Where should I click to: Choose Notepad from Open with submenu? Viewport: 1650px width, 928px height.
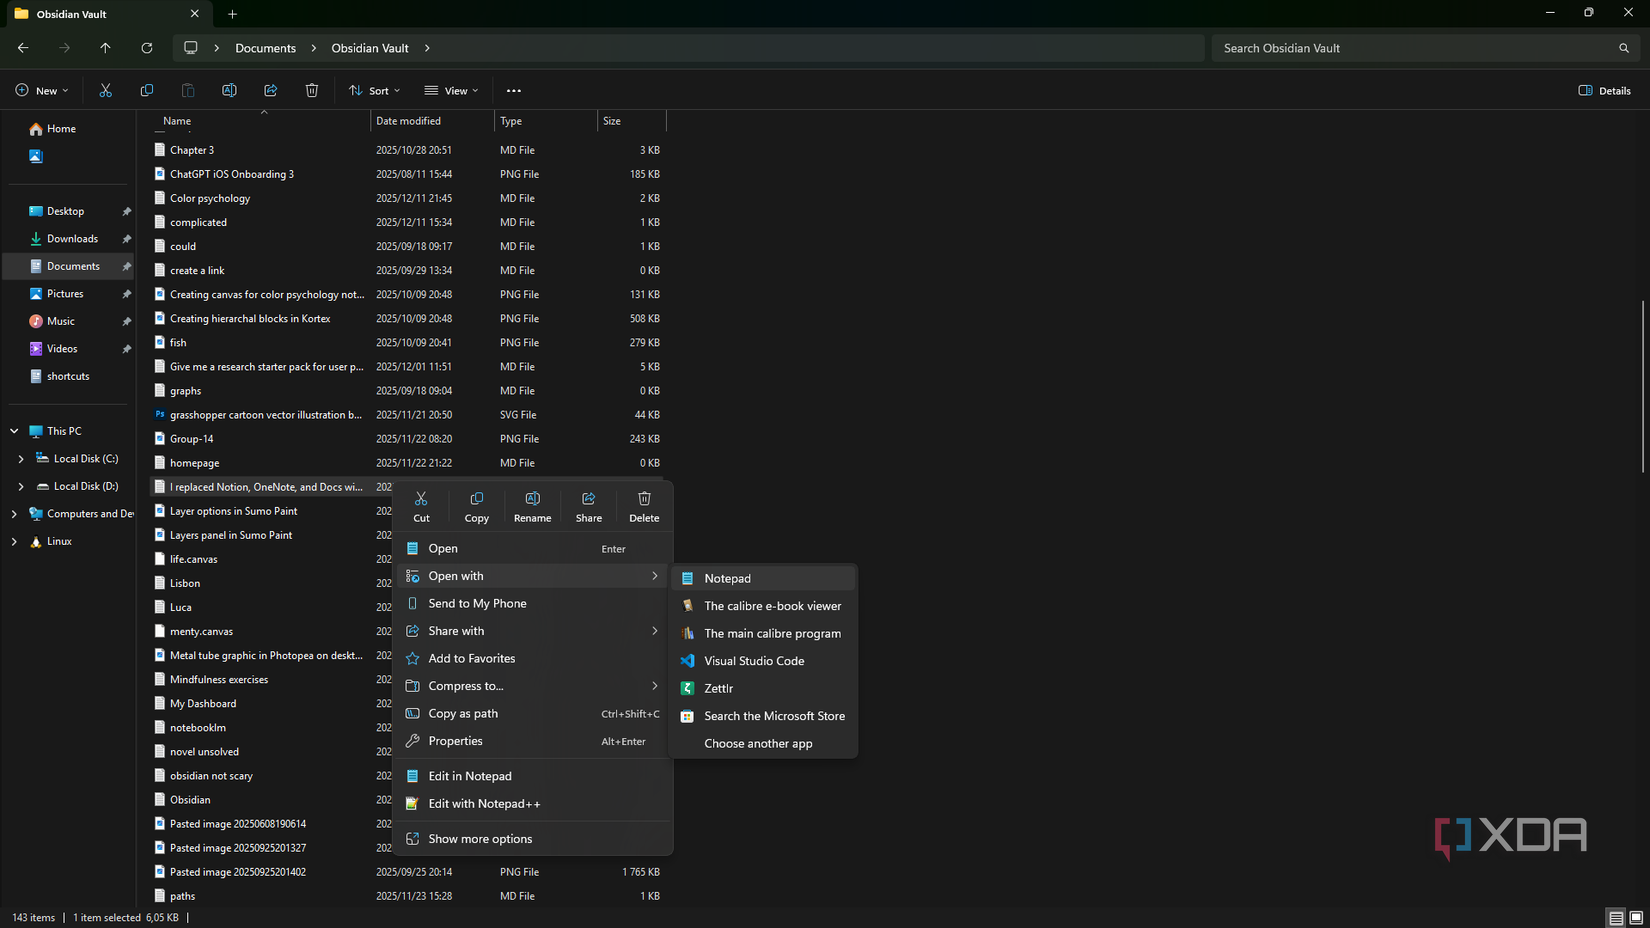tap(727, 578)
